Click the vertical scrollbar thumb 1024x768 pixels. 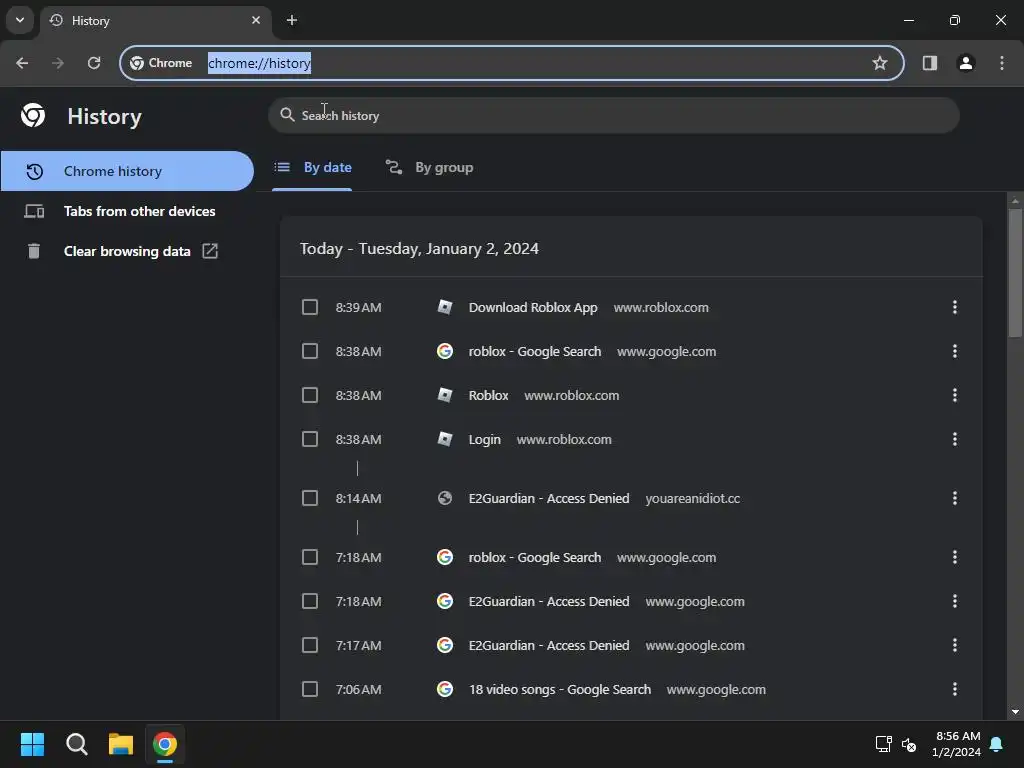click(1015, 273)
